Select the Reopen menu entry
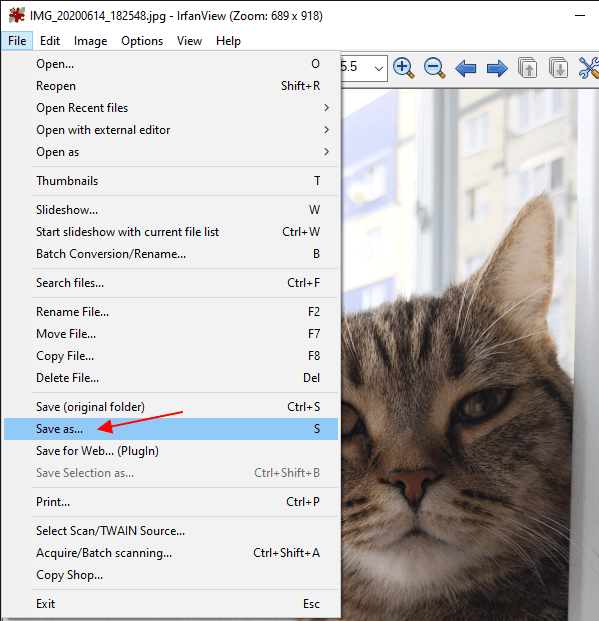Image resolution: width=599 pixels, height=621 pixels. [x=171, y=86]
